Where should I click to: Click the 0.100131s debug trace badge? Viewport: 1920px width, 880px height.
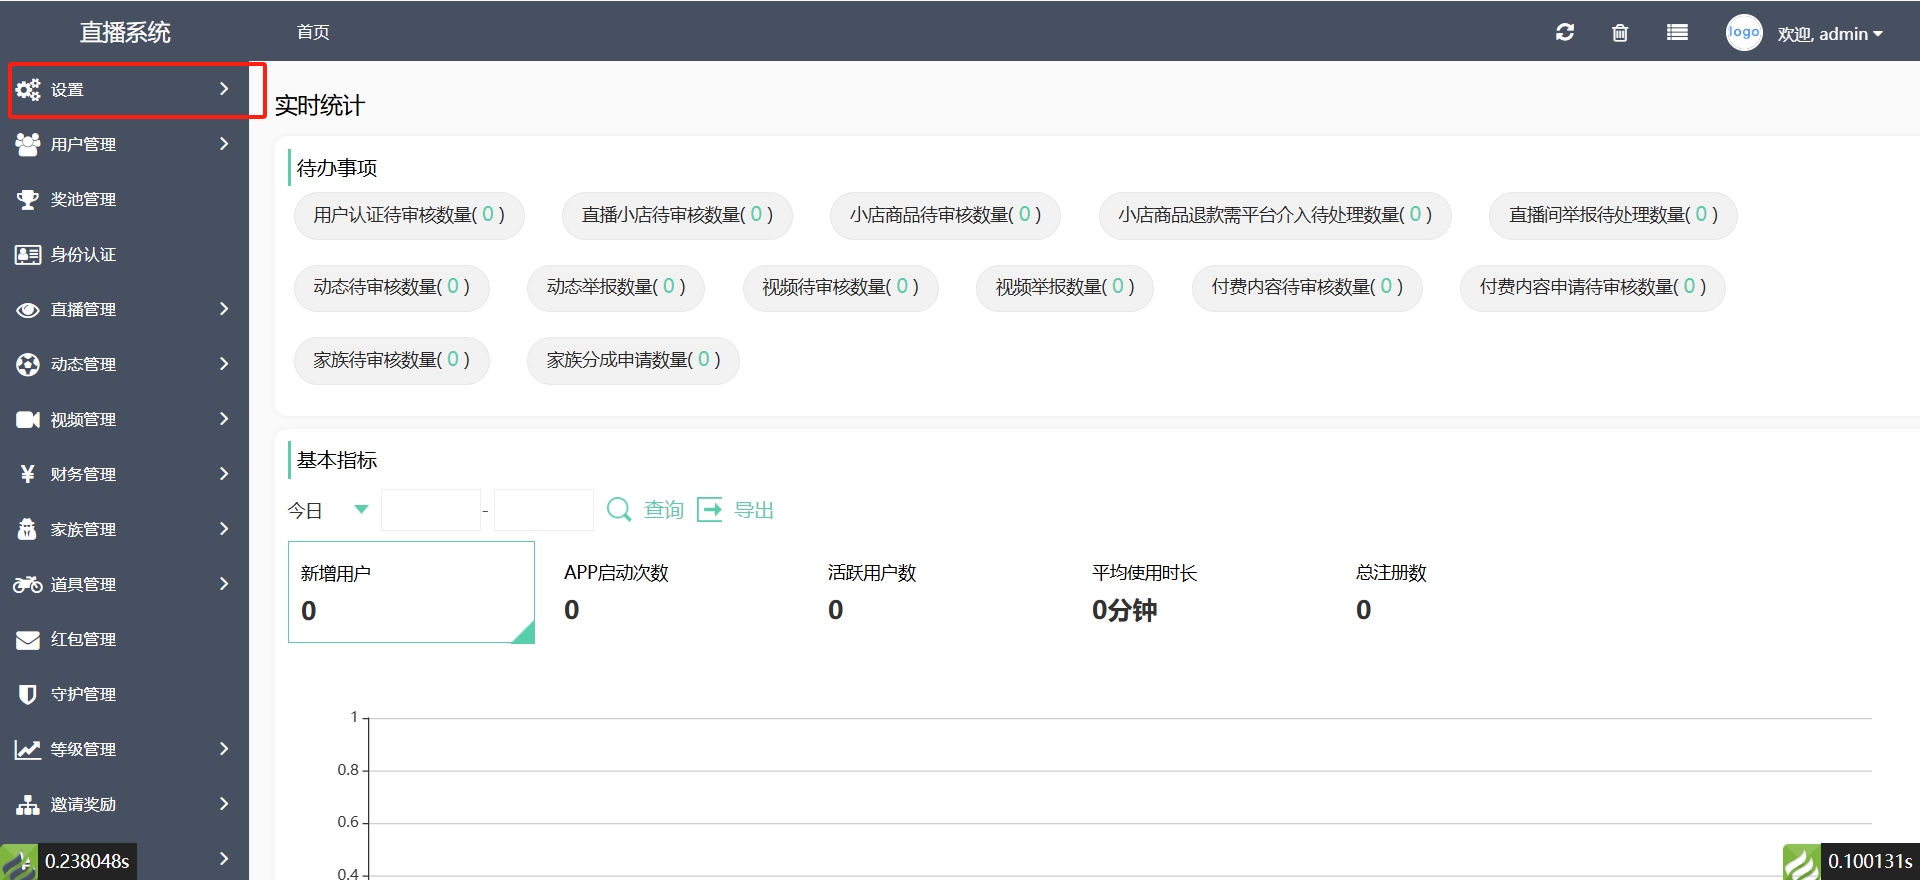1851,861
